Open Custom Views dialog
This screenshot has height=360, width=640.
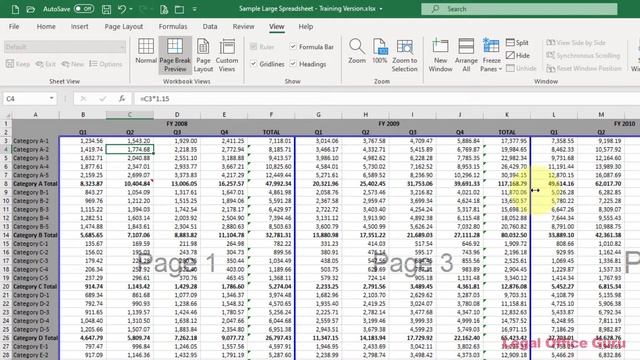click(227, 55)
